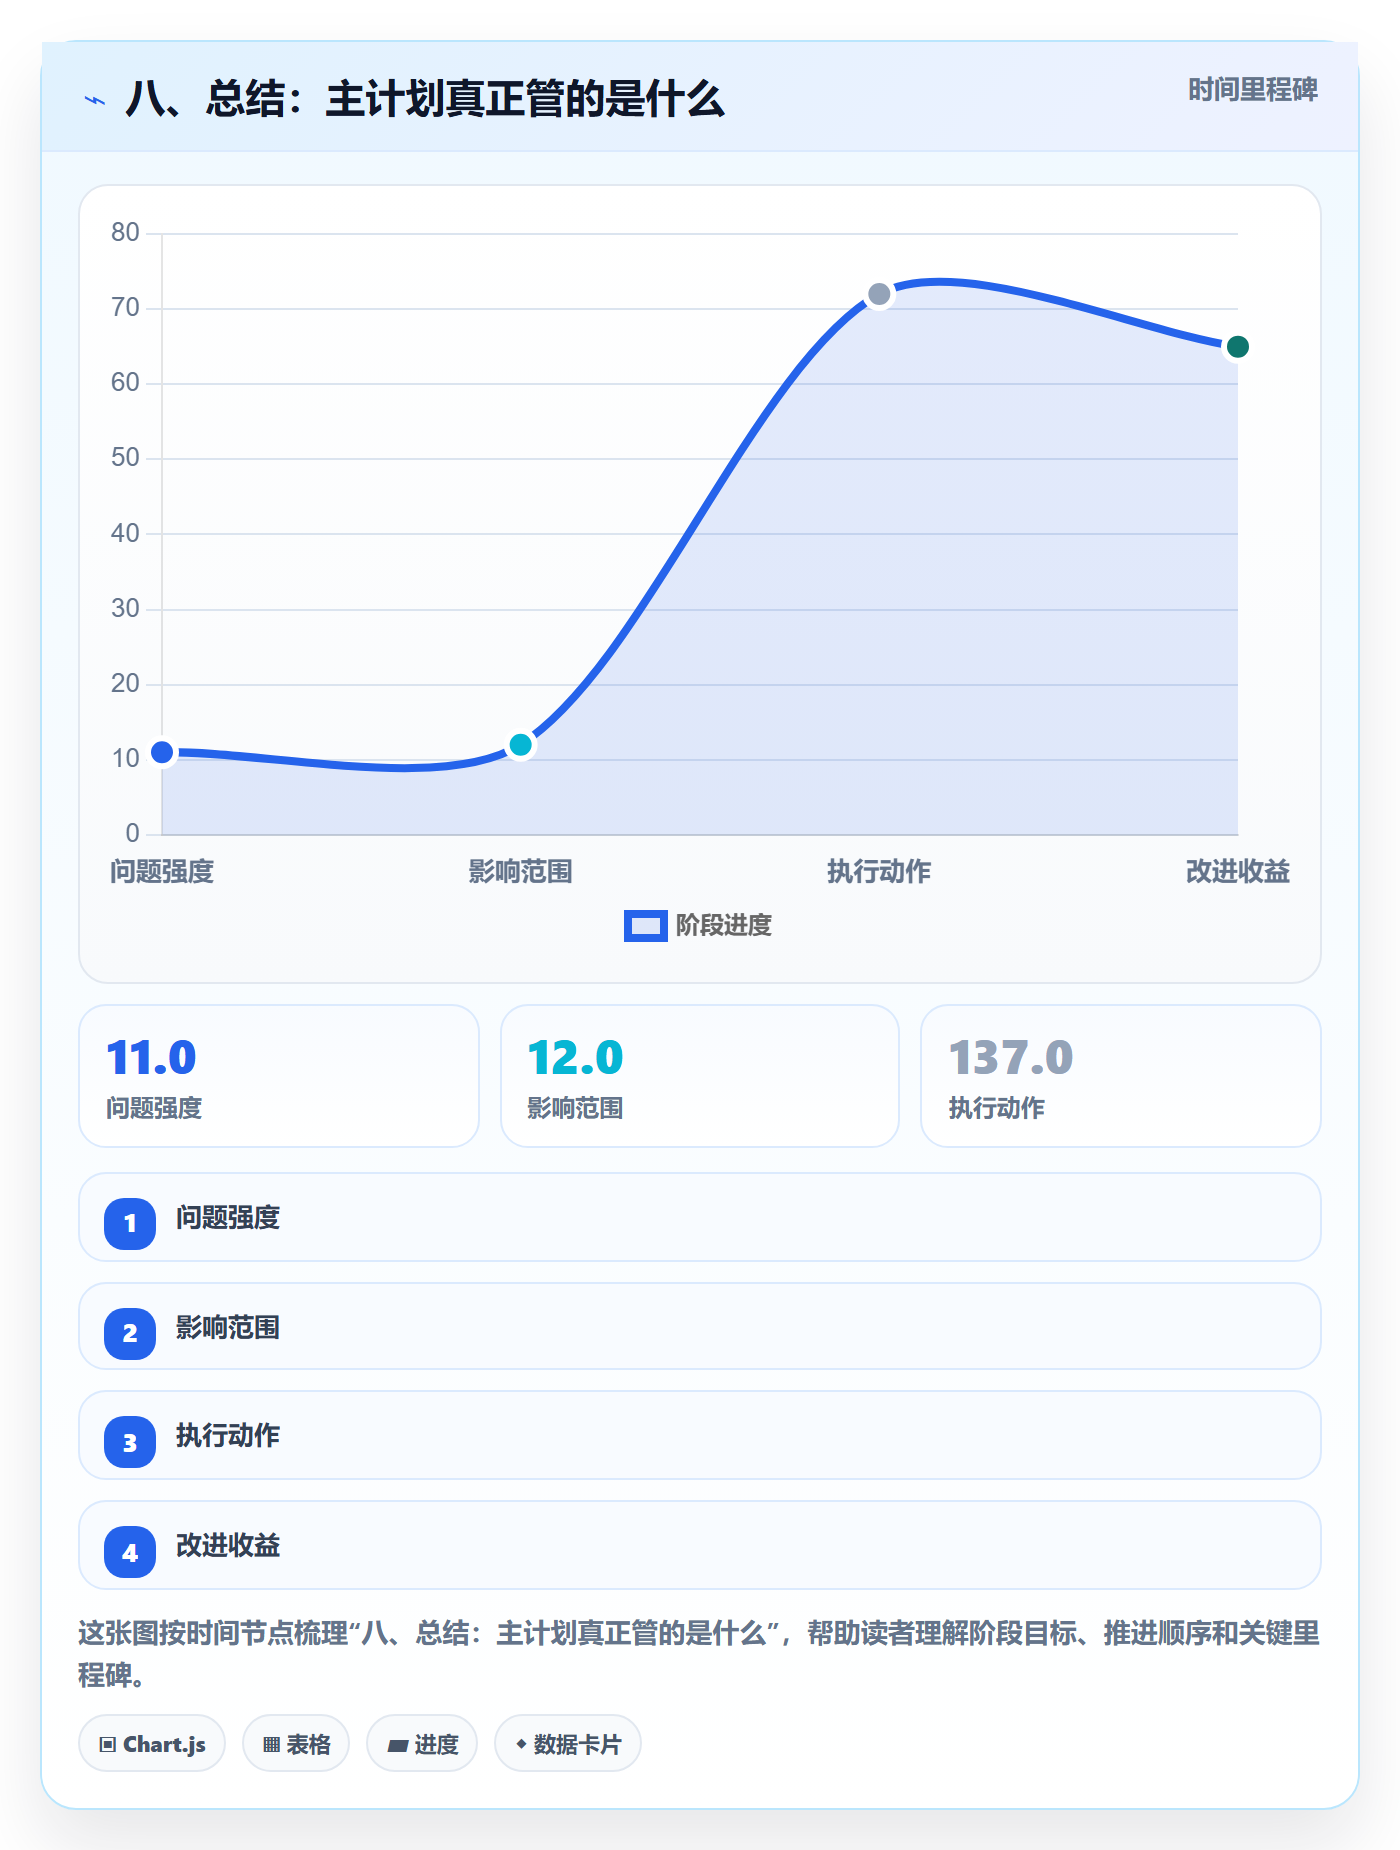The height and width of the screenshot is (1850, 1400).
Task: Toggle the 阶段进度 legend series
Action: pos(698,926)
